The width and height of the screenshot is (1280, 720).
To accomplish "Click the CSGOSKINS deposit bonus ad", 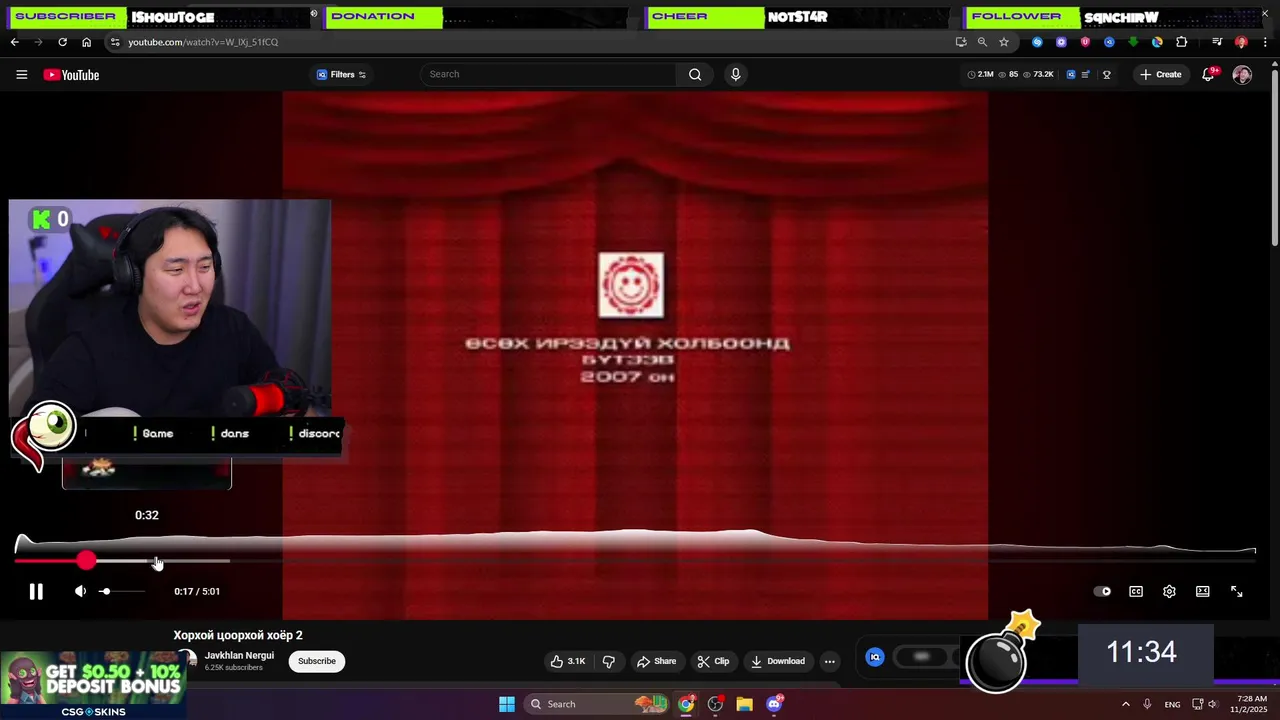I will pos(93,685).
